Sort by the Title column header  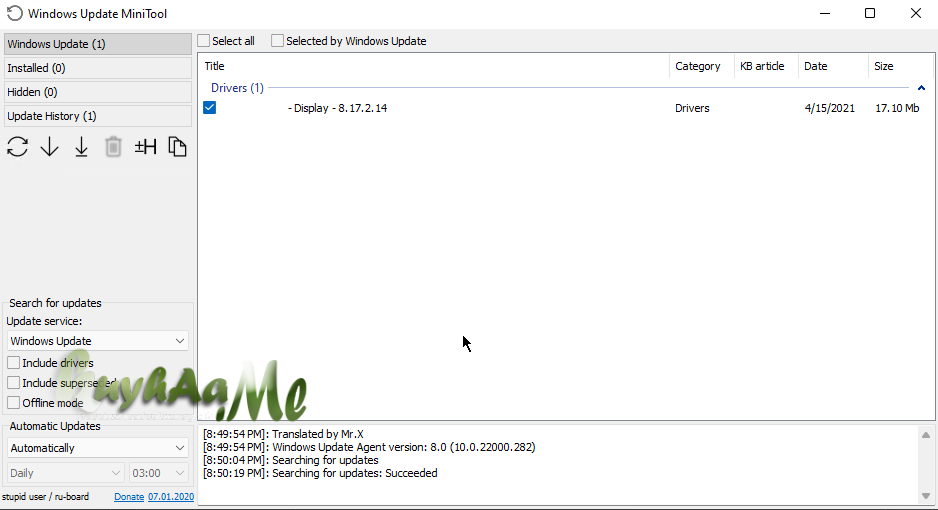[x=434, y=66]
